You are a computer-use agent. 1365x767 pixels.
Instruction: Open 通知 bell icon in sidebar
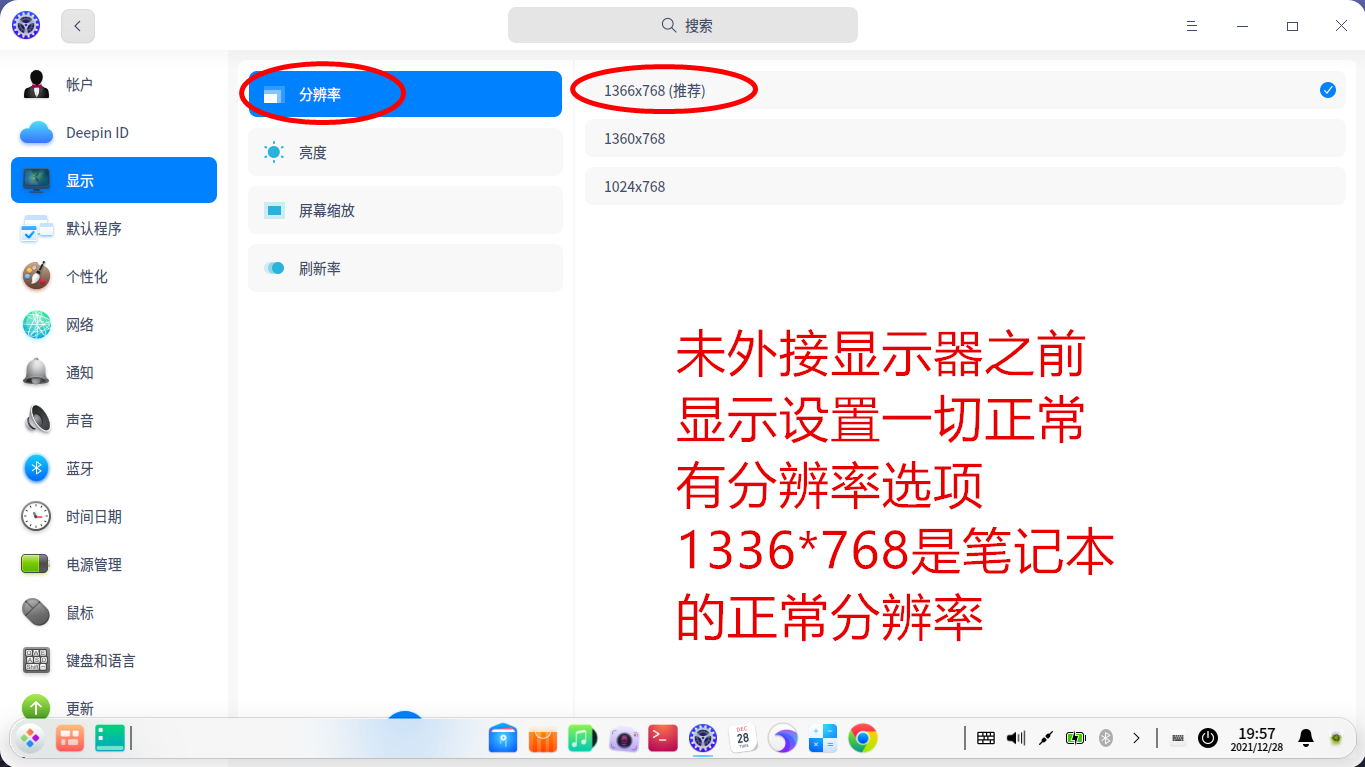click(36, 372)
